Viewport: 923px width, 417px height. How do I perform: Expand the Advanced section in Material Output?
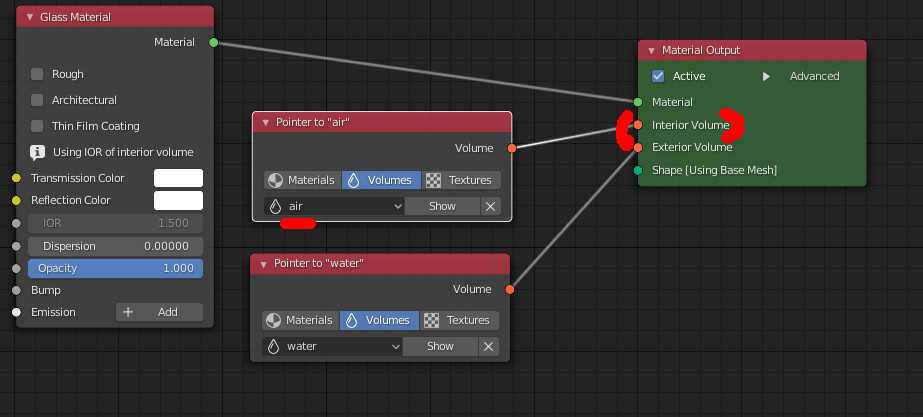pyautogui.click(x=766, y=77)
